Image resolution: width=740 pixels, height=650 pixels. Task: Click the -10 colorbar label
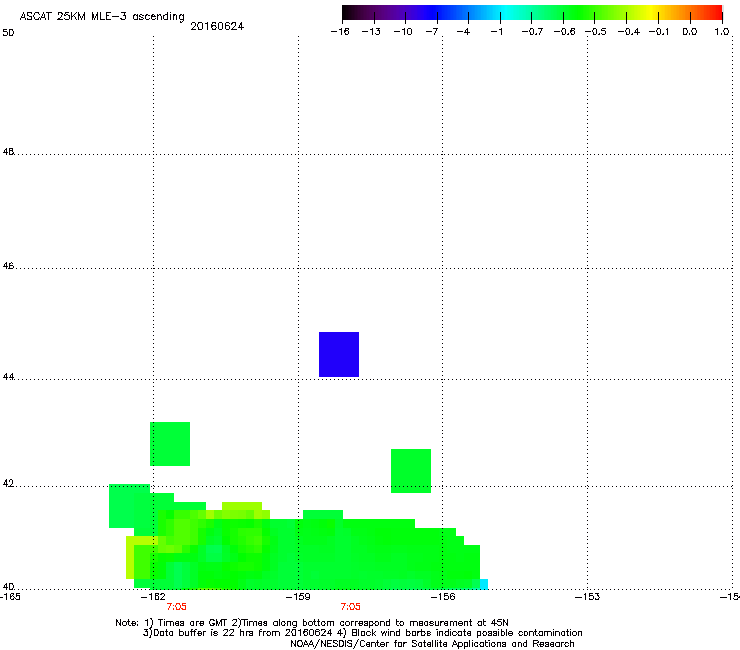403,32
